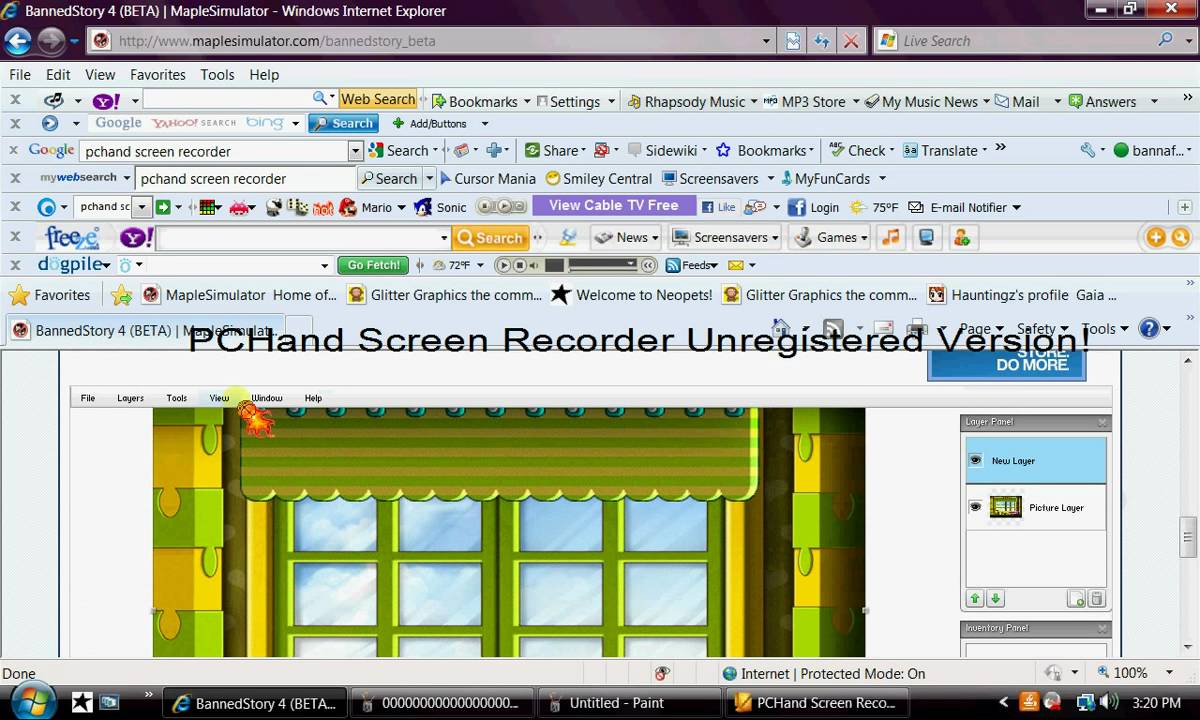This screenshot has width=1200, height=720.
Task: Expand the address bar history dropdown
Action: coord(767,41)
